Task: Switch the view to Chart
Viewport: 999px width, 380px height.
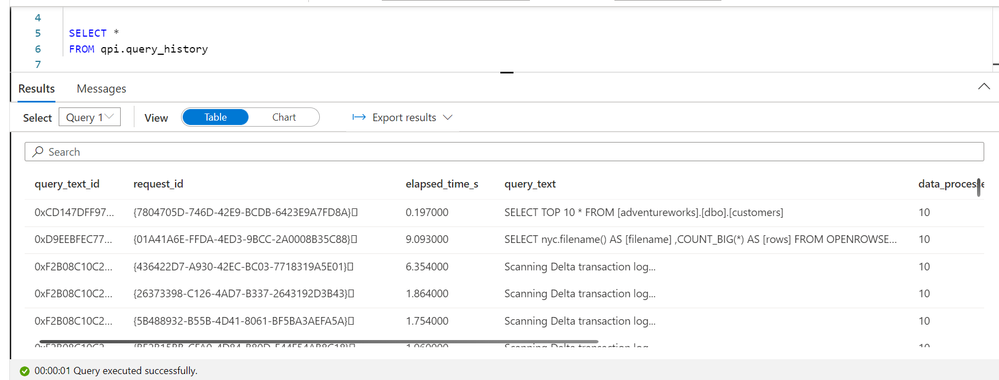Action: click(x=284, y=117)
